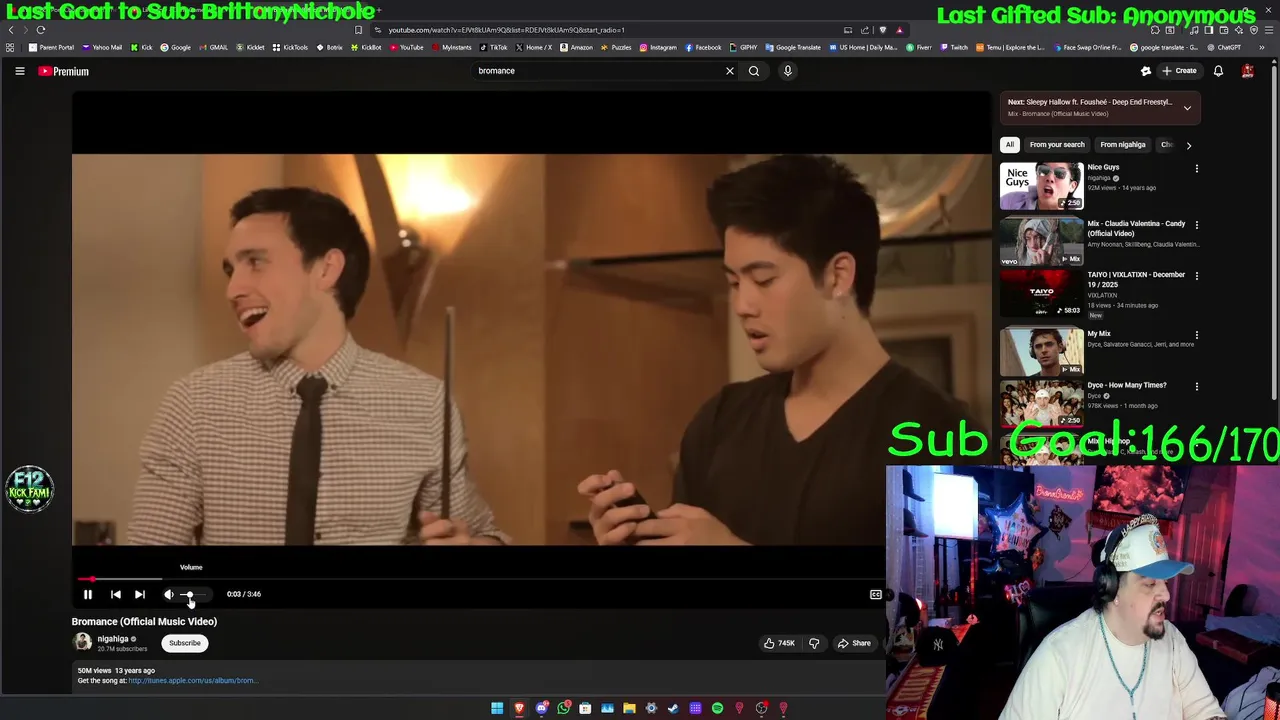Open Discord in the taskbar

click(x=542, y=708)
